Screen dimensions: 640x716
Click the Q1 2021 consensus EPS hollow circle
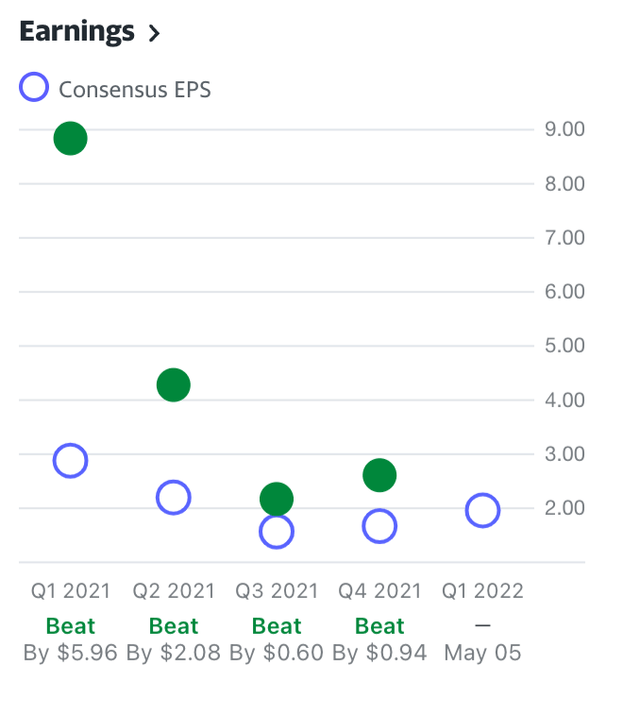coord(70,461)
